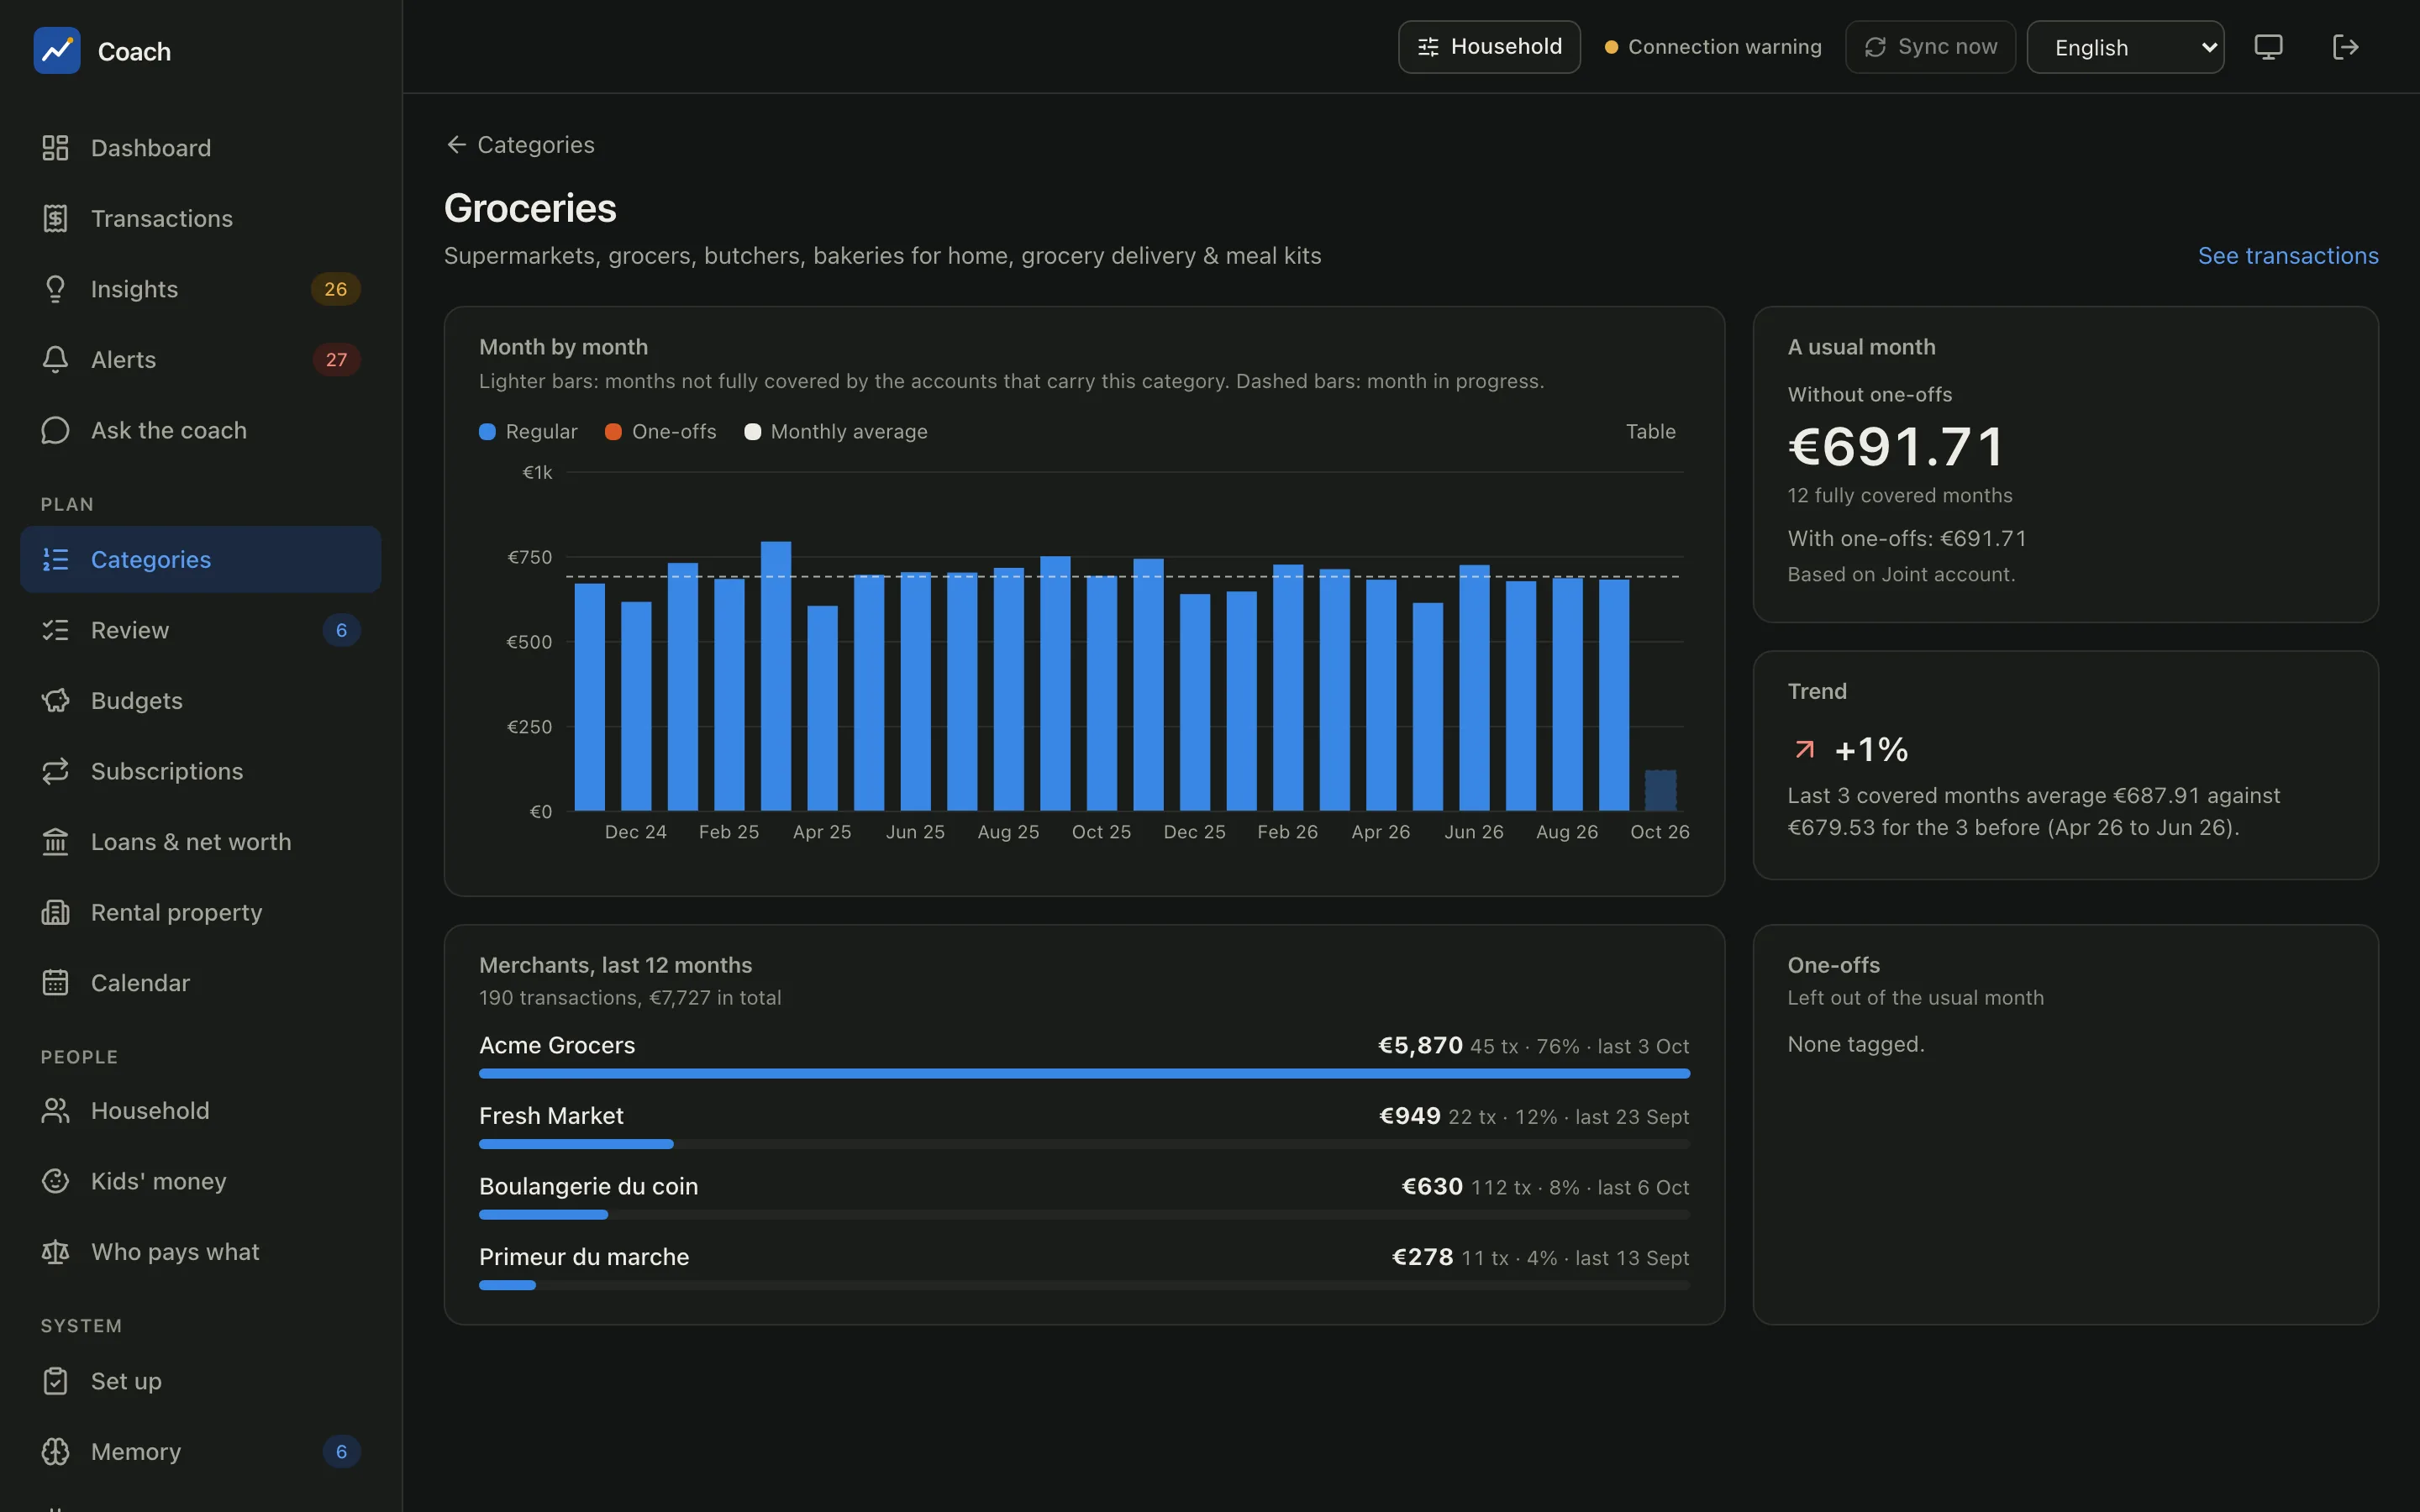Image resolution: width=2420 pixels, height=1512 pixels.
Task: Open Who pays what scales icon
Action: pyautogui.click(x=55, y=1251)
